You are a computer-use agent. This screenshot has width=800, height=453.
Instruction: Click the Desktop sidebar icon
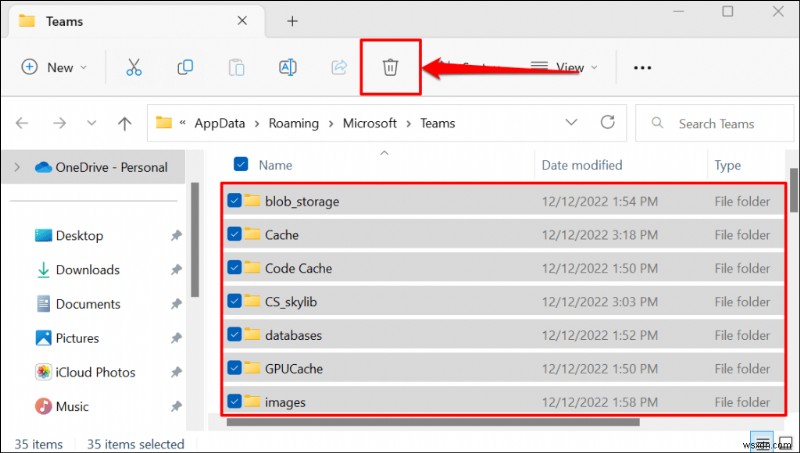click(x=43, y=235)
